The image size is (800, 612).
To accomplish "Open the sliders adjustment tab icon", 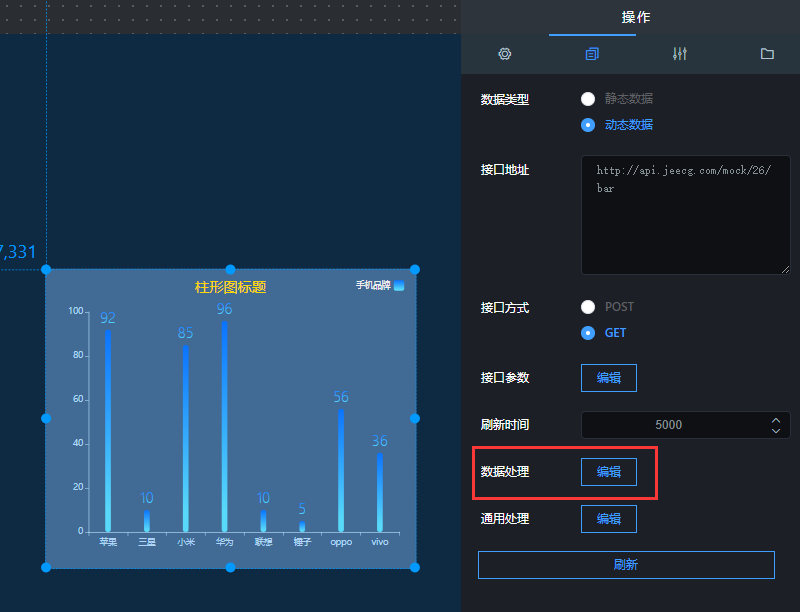I will pos(680,54).
